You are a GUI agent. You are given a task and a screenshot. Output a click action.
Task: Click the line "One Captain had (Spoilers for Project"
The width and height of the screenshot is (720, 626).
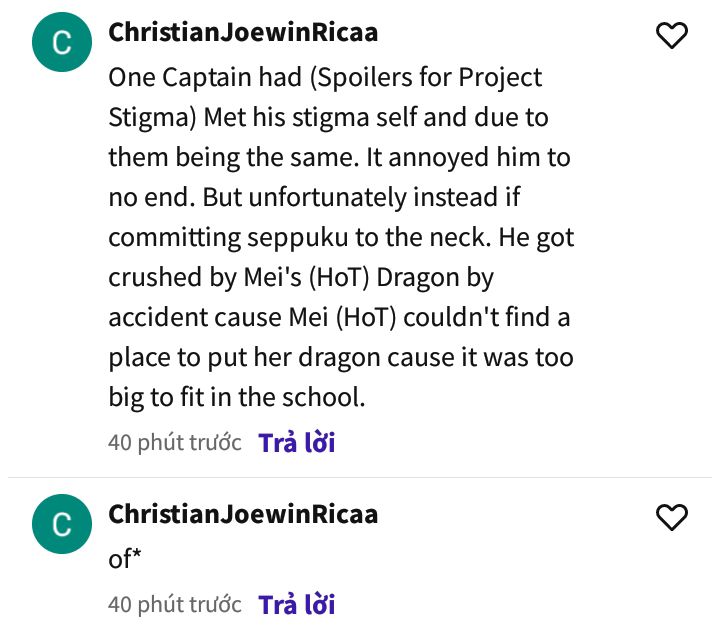tap(325, 77)
